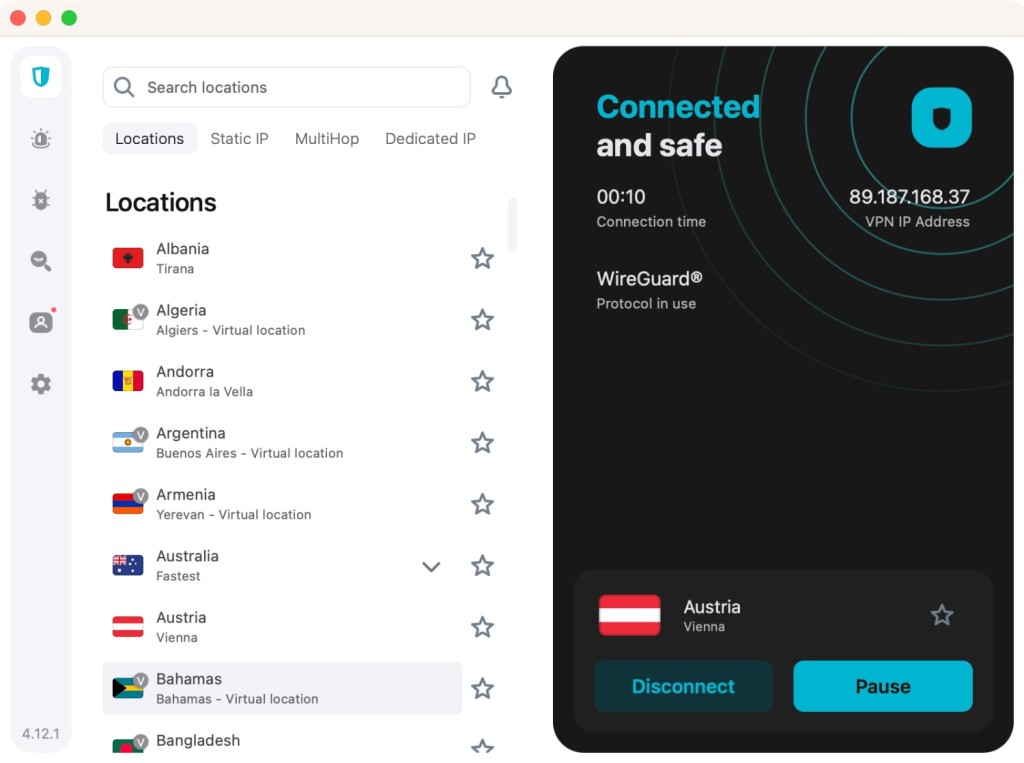Toggle favorite star for Argentina

pyautogui.click(x=482, y=443)
